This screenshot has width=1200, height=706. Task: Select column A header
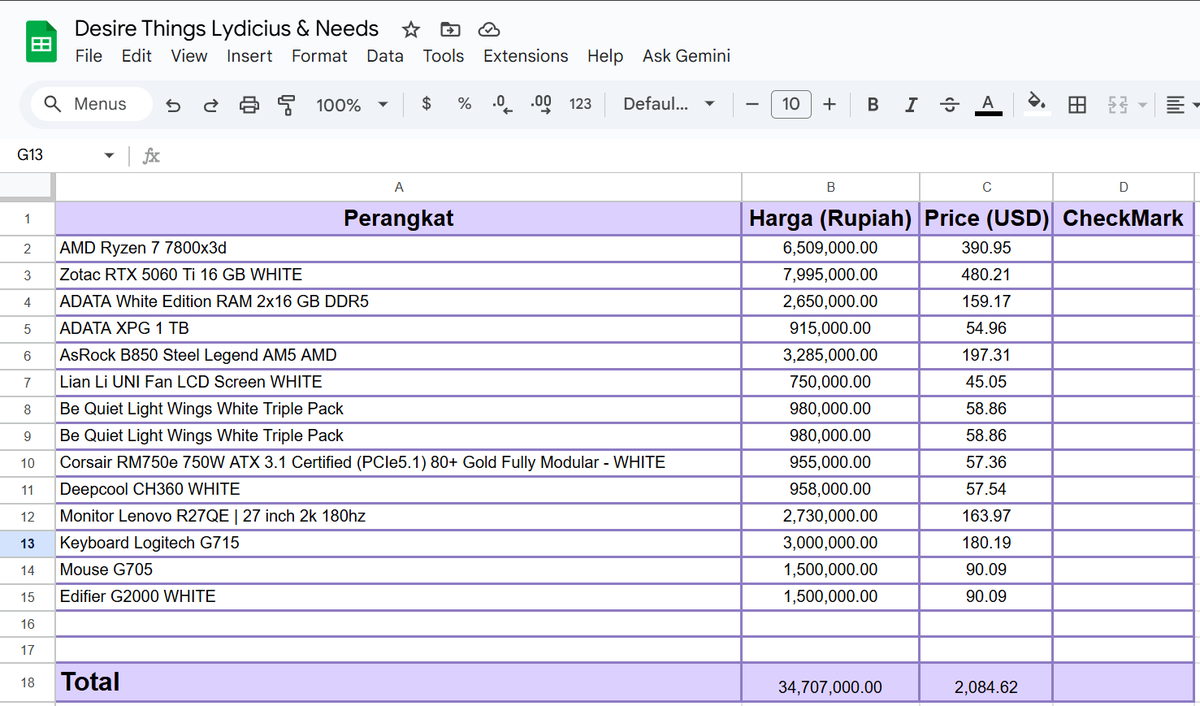tap(399, 187)
